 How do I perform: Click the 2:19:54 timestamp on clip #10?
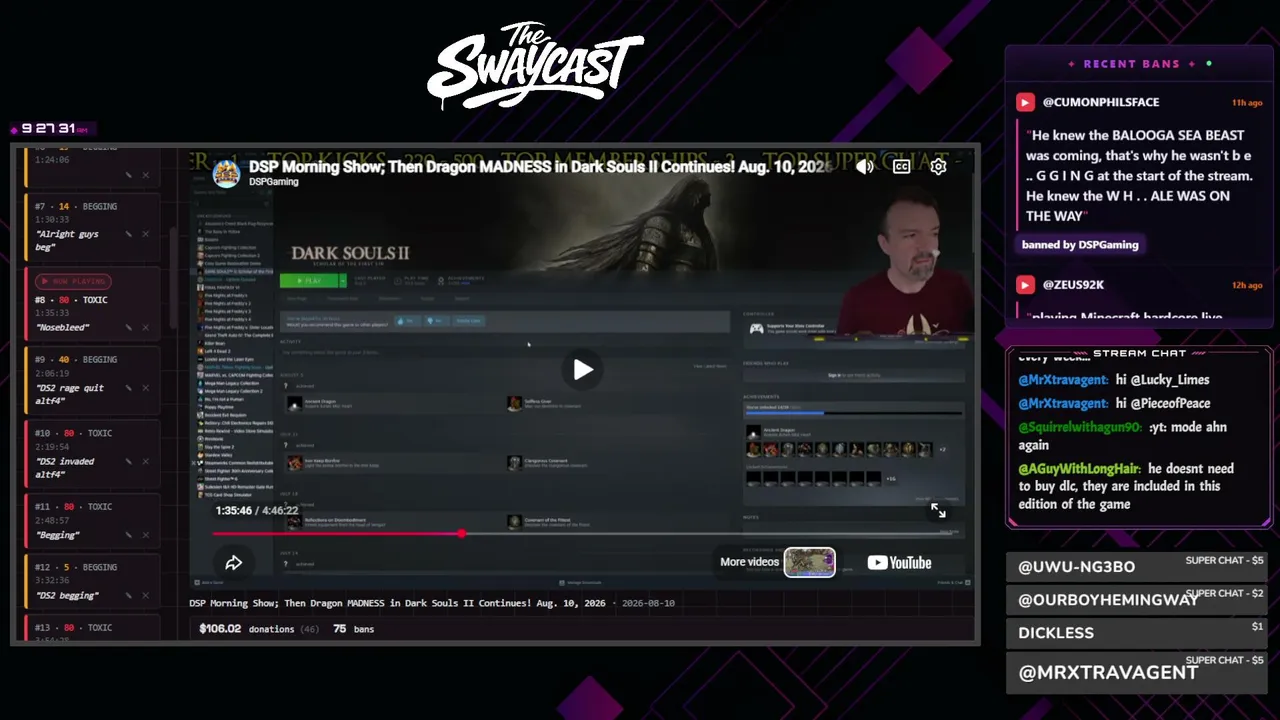coord(52,447)
